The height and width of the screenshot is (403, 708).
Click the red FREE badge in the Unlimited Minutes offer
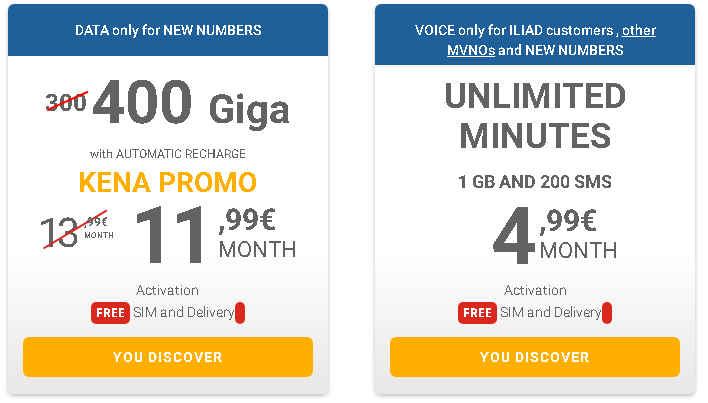pos(477,313)
